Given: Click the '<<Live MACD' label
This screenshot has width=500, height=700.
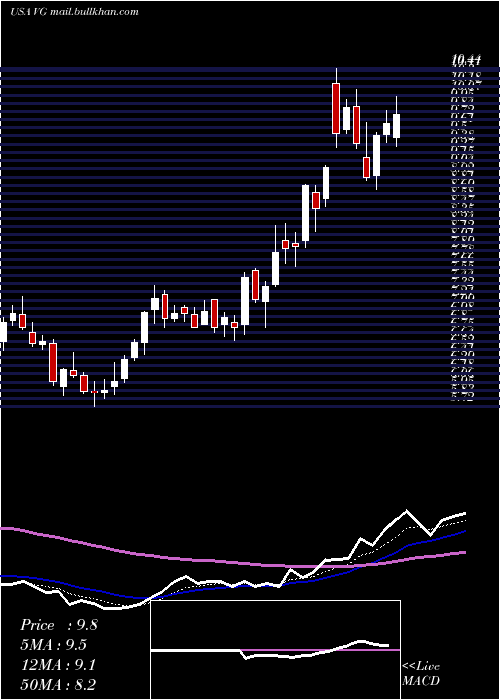Looking at the screenshot, I should click(421, 674).
